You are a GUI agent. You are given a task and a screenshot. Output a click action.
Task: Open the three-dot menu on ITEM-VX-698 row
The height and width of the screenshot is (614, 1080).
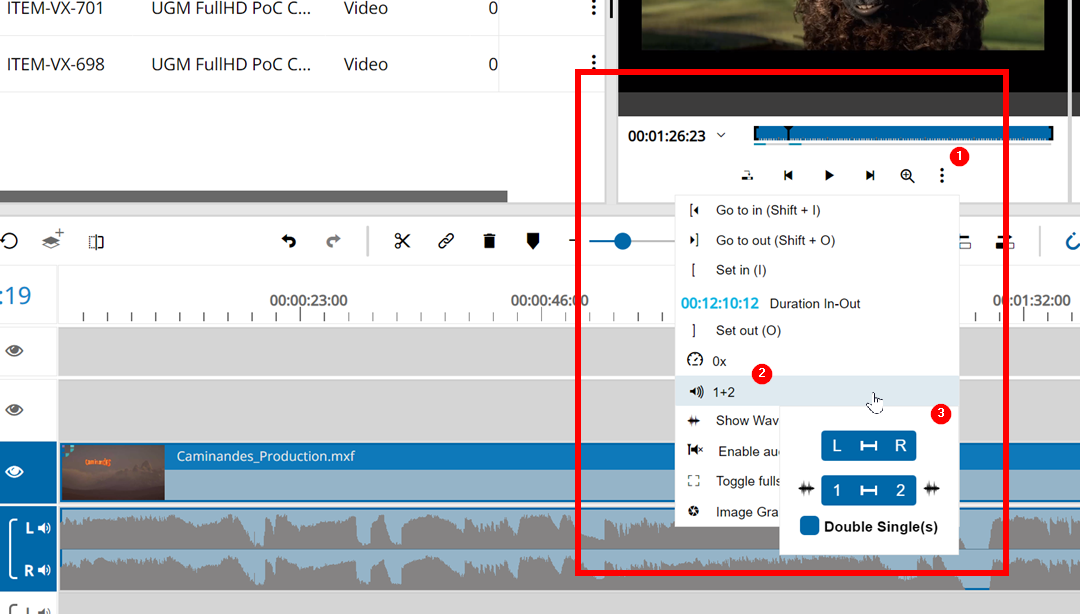click(593, 63)
